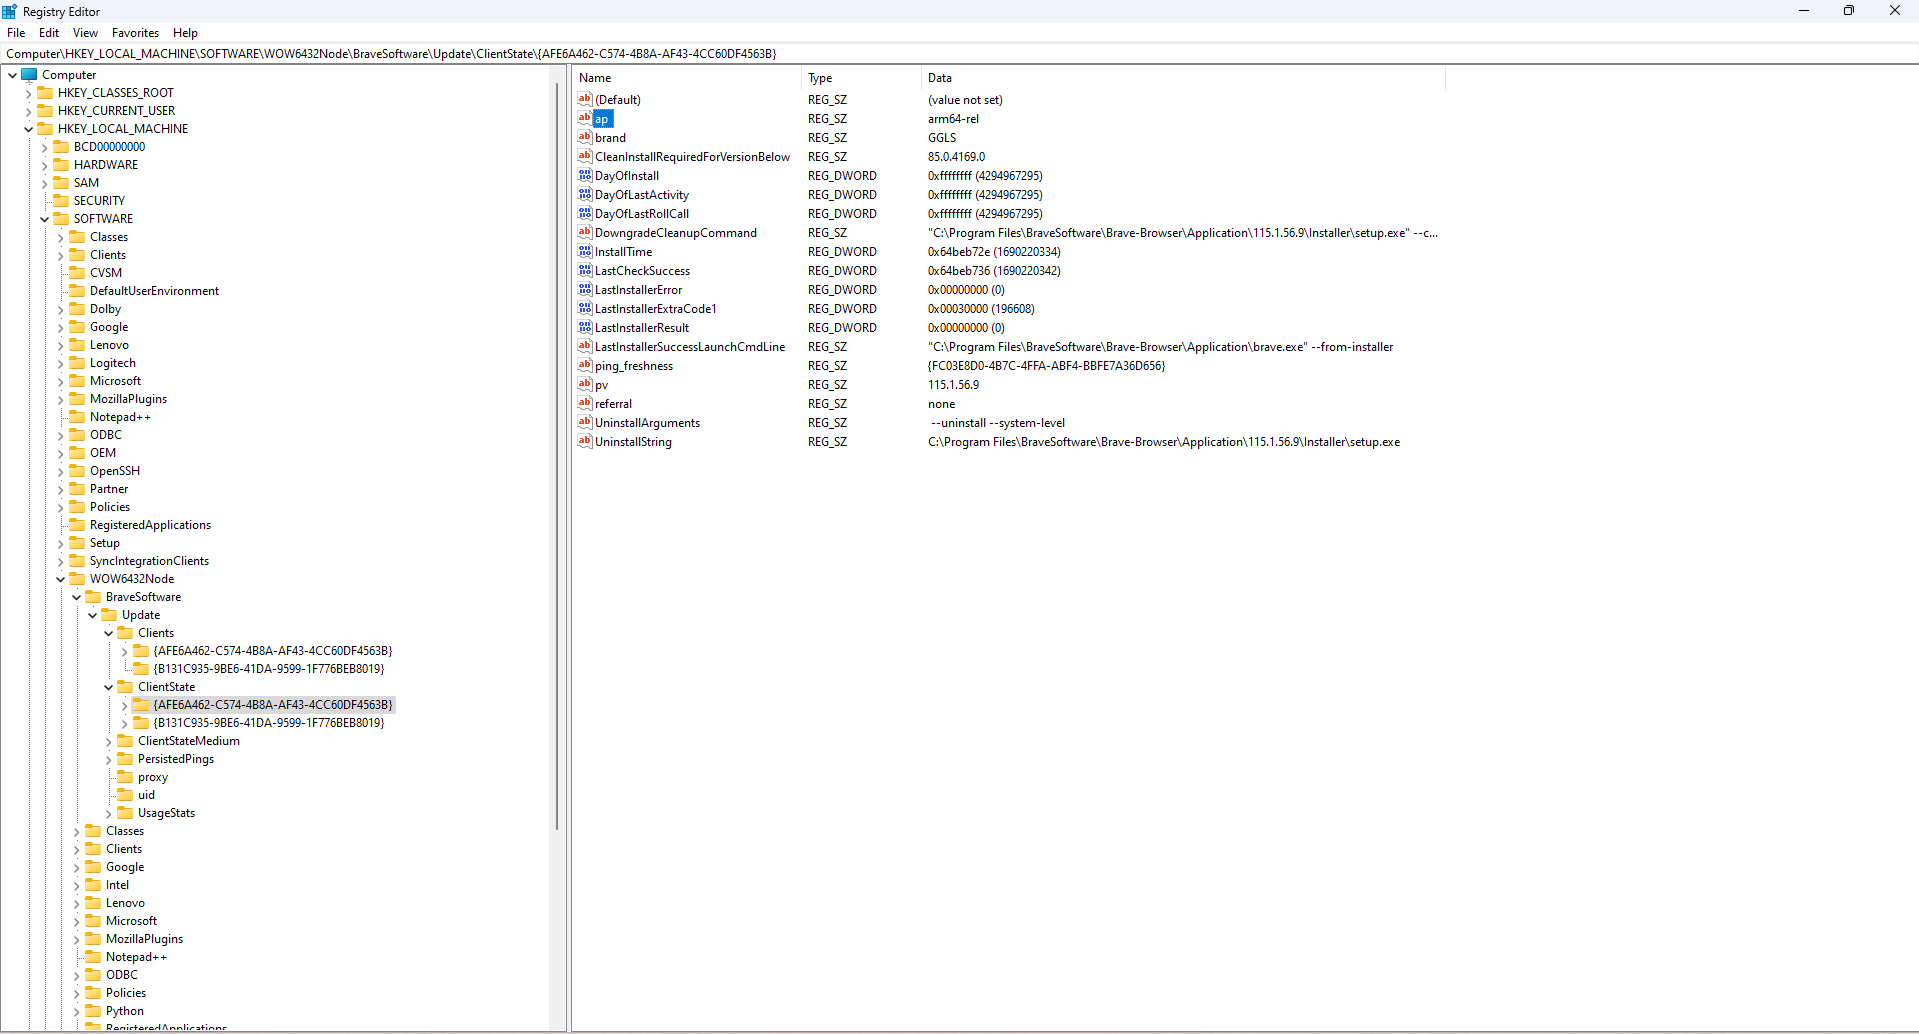1919x1034 pixels.
Task: Collapse the SOFTWARE key
Action: point(44,219)
